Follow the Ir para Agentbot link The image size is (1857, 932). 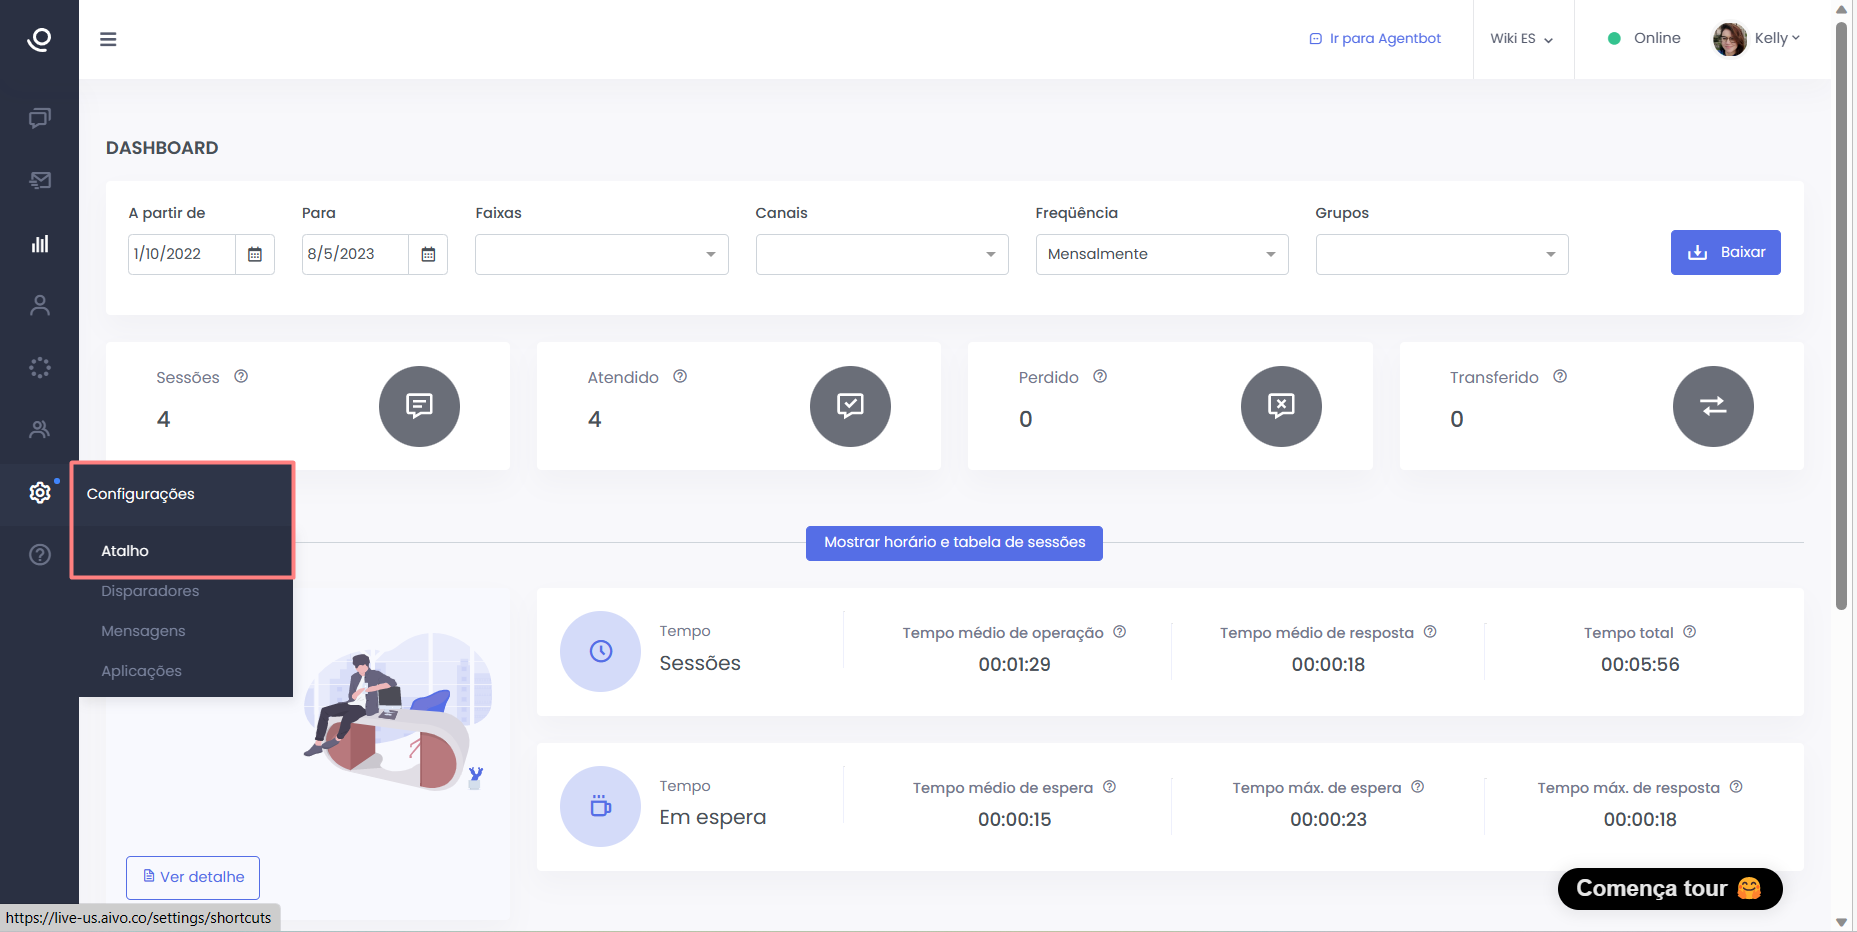pos(1376,39)
